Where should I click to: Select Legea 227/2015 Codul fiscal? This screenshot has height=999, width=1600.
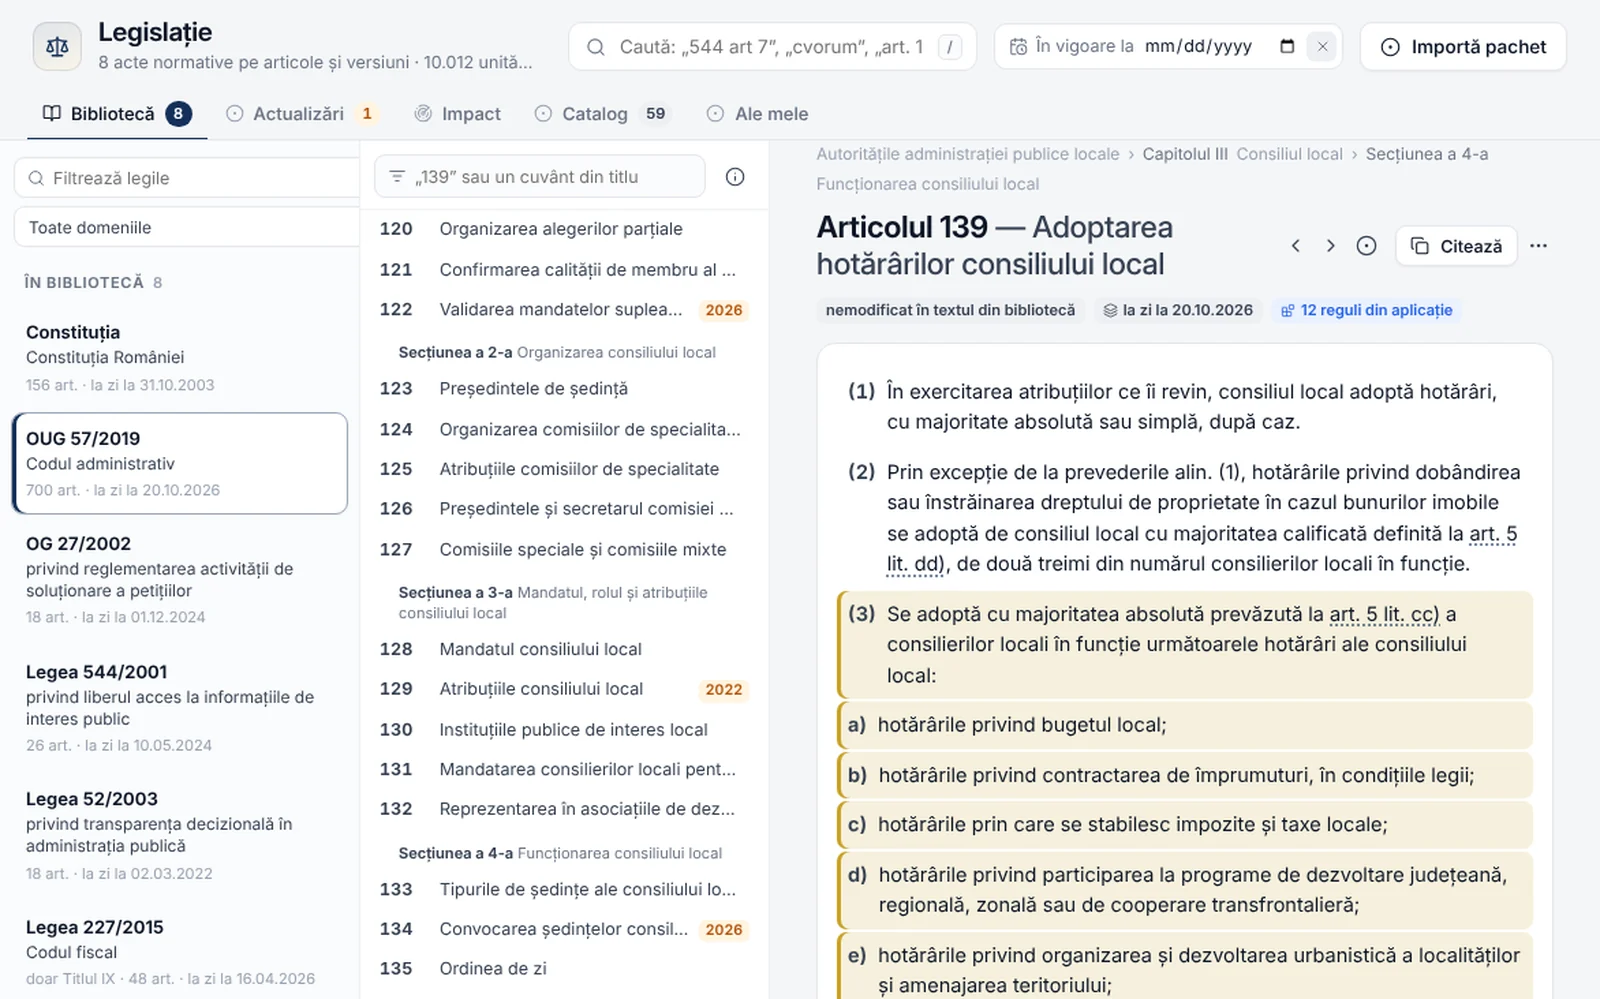pyautogui.click(x=180, y=952)
